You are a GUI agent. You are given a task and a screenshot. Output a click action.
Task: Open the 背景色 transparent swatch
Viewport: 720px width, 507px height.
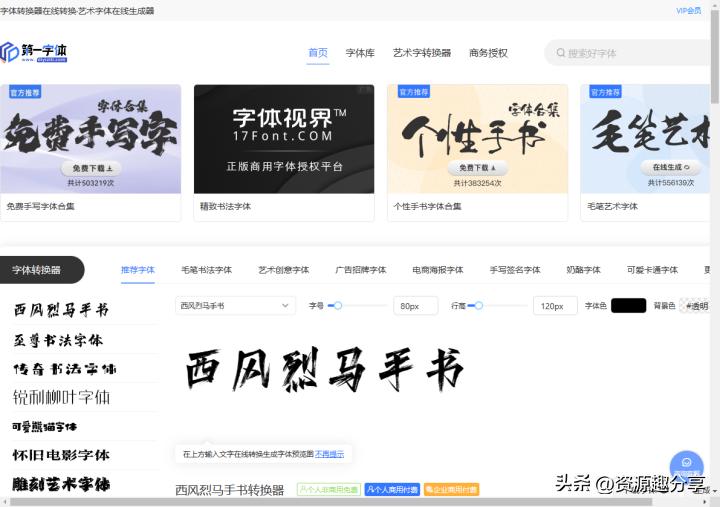tap(695, 306)
